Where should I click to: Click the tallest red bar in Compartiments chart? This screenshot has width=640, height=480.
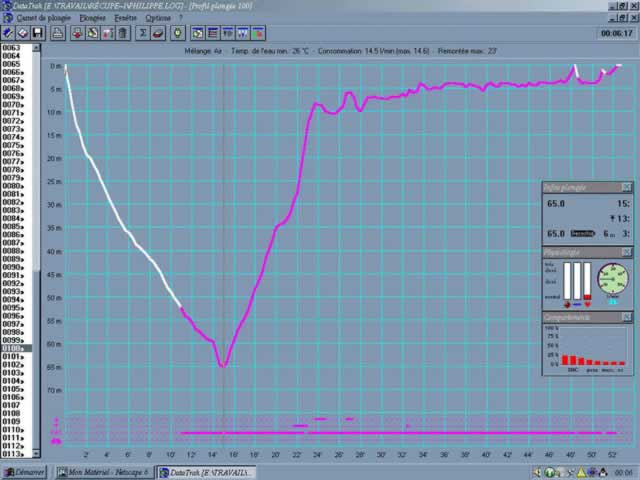click(565, 360)
